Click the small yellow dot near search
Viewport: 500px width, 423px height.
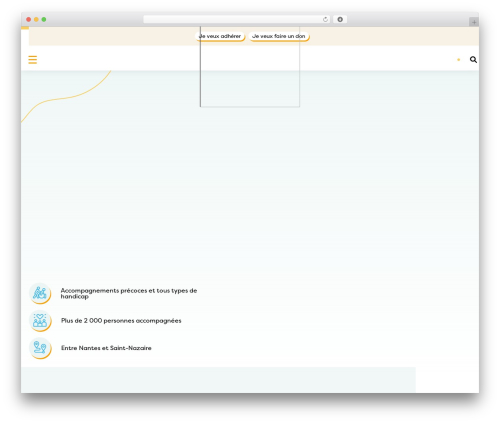(x=459, y=60)
